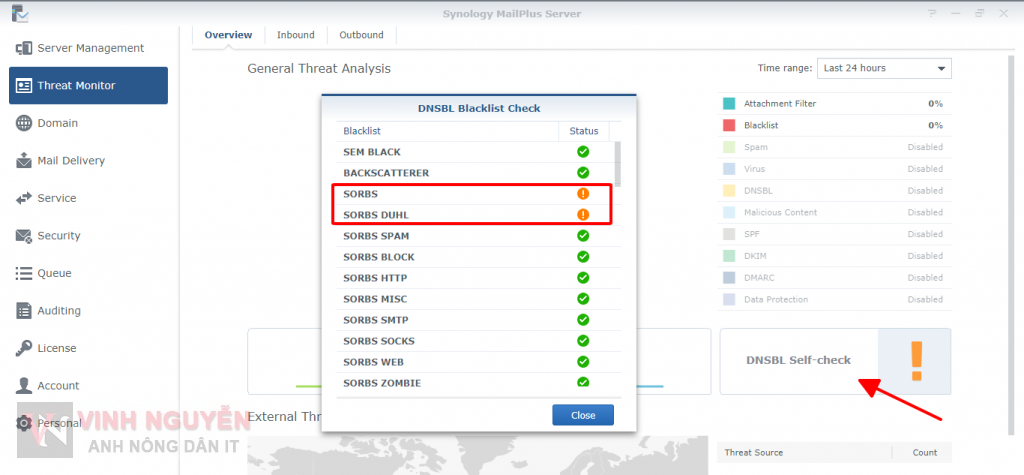Viewport: 1024px width, 475px height.
Task: Expand the Time range dropdown
Action: [884, 68]
